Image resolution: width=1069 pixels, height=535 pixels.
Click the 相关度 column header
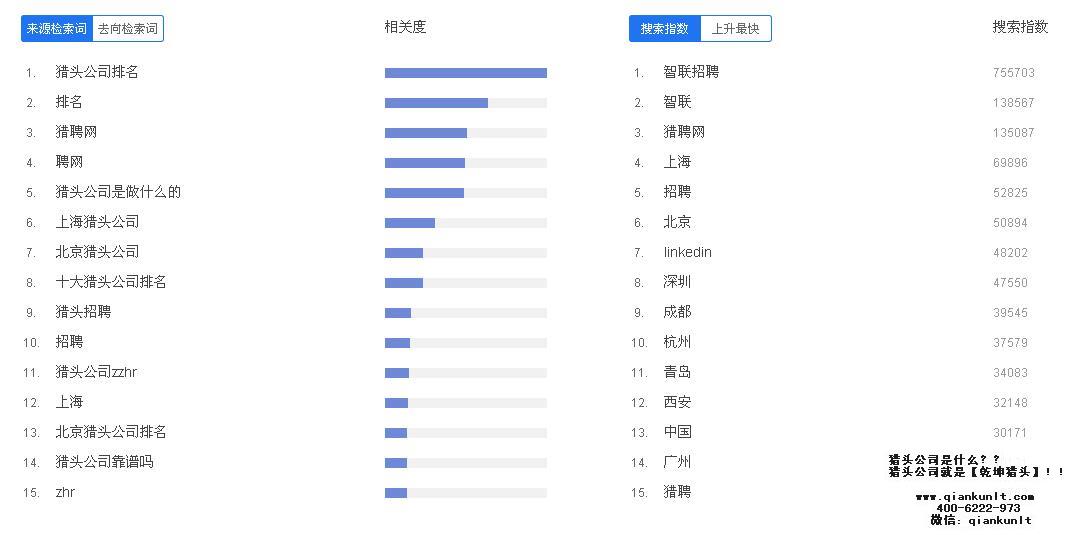pos(405,27)
